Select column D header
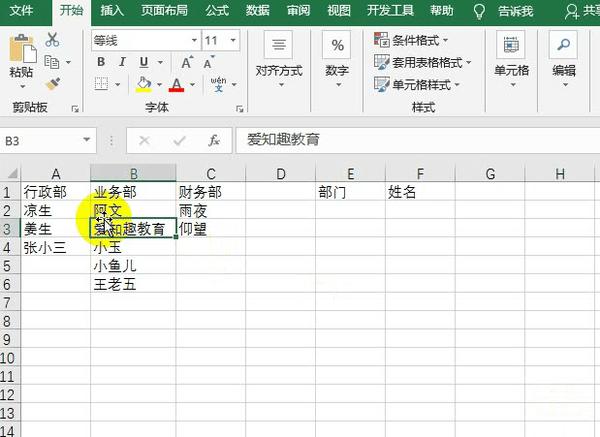The width and height of the screenshot is (600, 437). [x=281, y=174]
